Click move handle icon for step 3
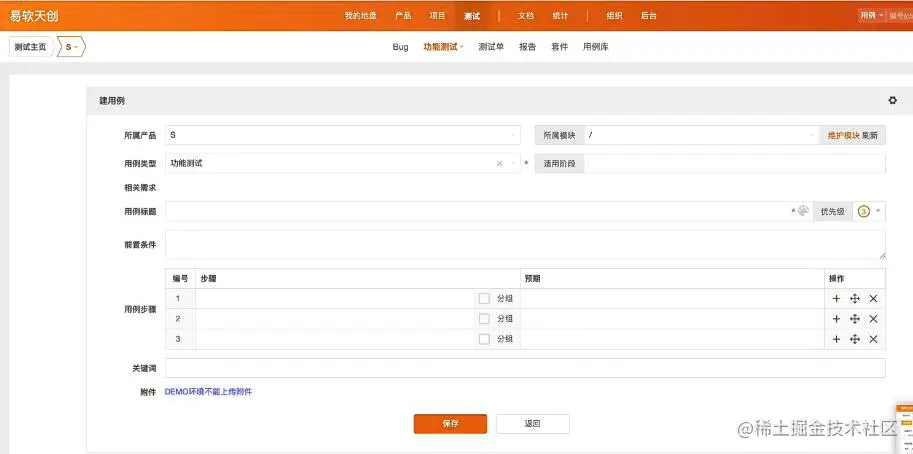The width and height of the screenshot is (913, 454). pyautogui.click(x=855, y=339)
